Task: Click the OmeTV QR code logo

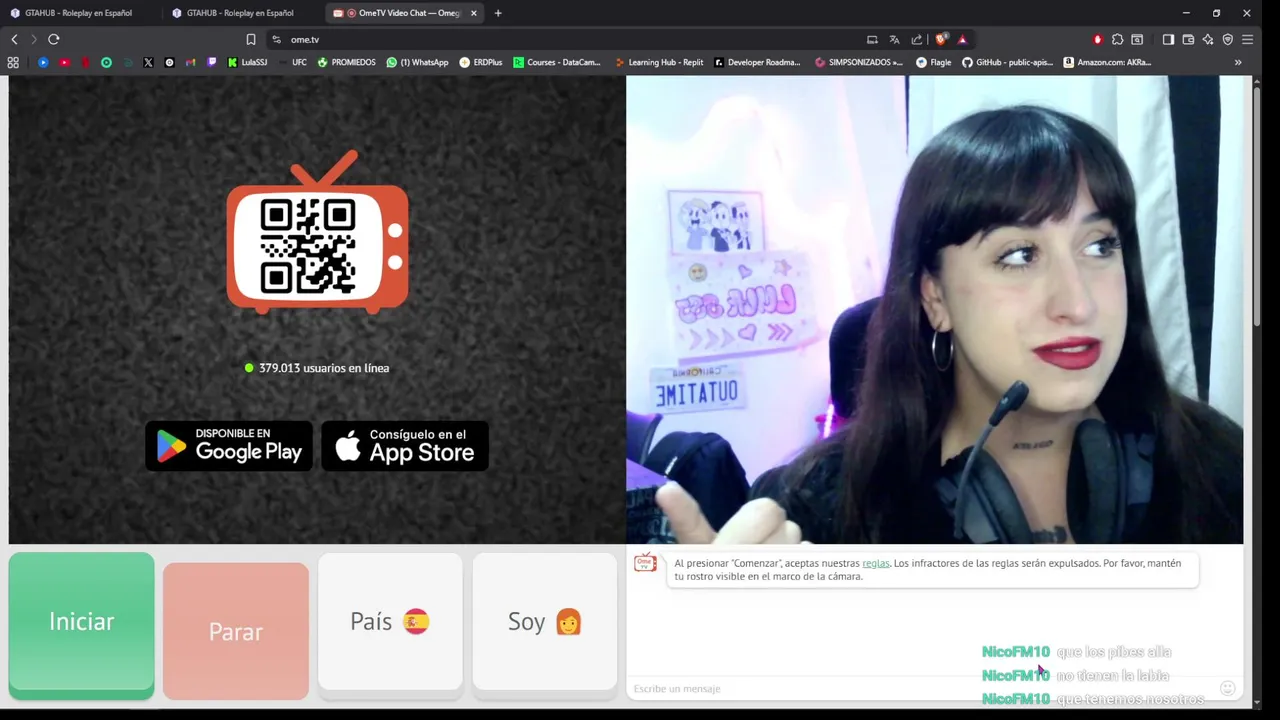Action: click(x=317, y=233)
